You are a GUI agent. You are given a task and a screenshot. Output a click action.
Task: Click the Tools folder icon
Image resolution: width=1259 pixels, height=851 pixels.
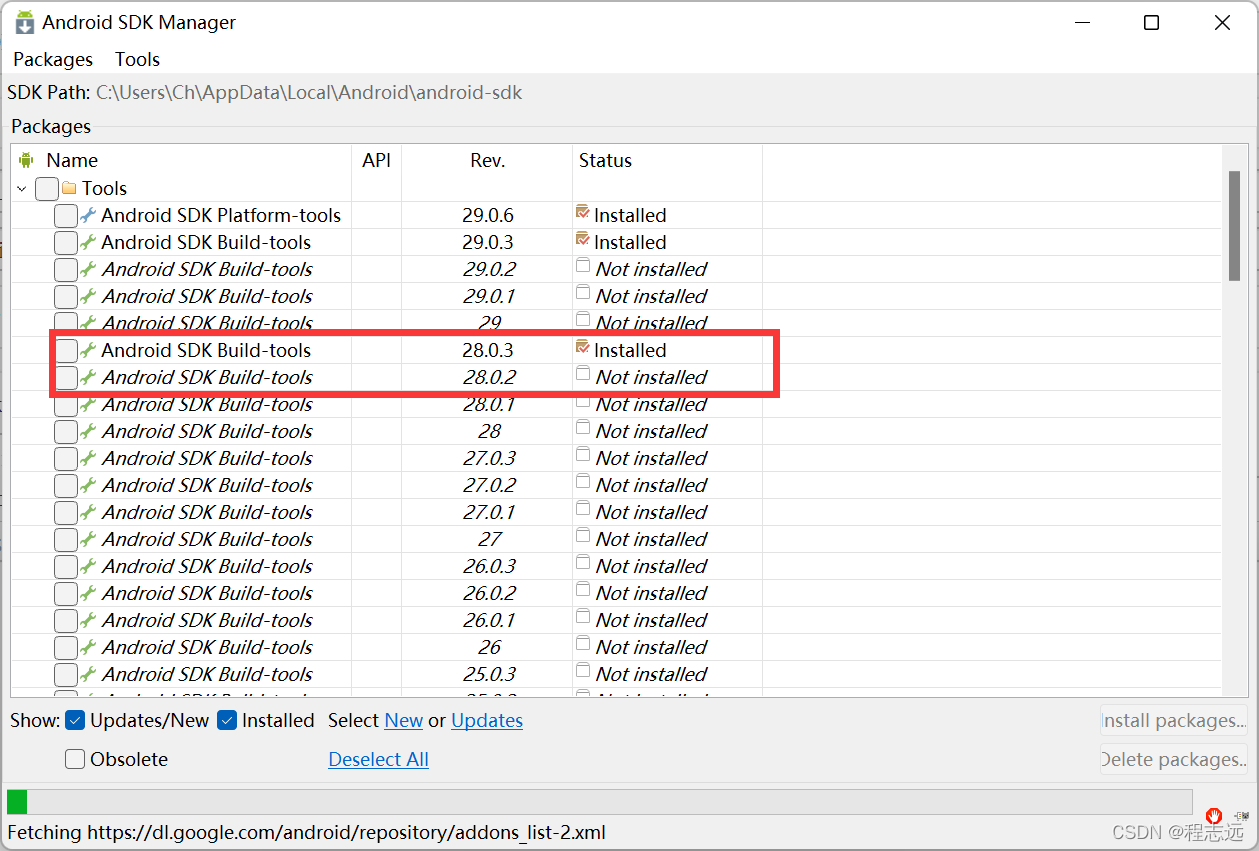[x=69, y=188]
